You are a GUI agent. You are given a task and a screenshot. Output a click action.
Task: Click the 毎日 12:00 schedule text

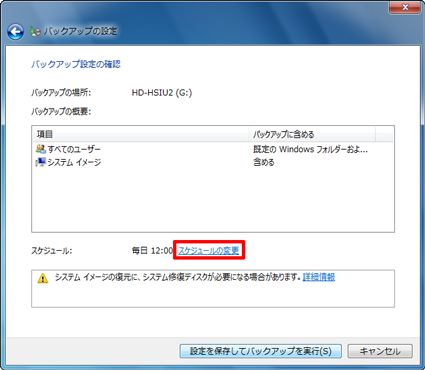click(x=152, y=250)
